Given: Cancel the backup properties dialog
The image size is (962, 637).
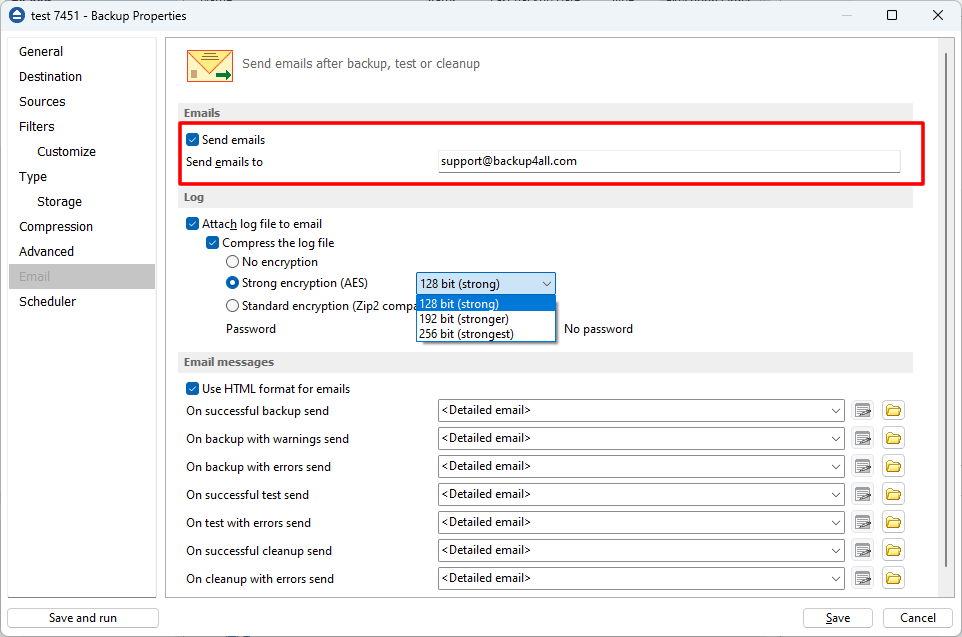Looking at the screenshot, I should point(917,617).
